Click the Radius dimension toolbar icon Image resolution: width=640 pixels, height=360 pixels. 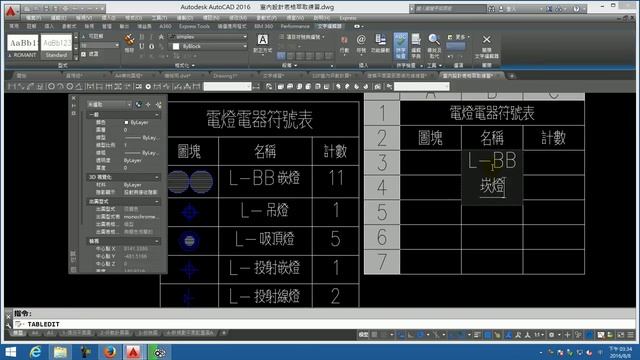[51, 87]
